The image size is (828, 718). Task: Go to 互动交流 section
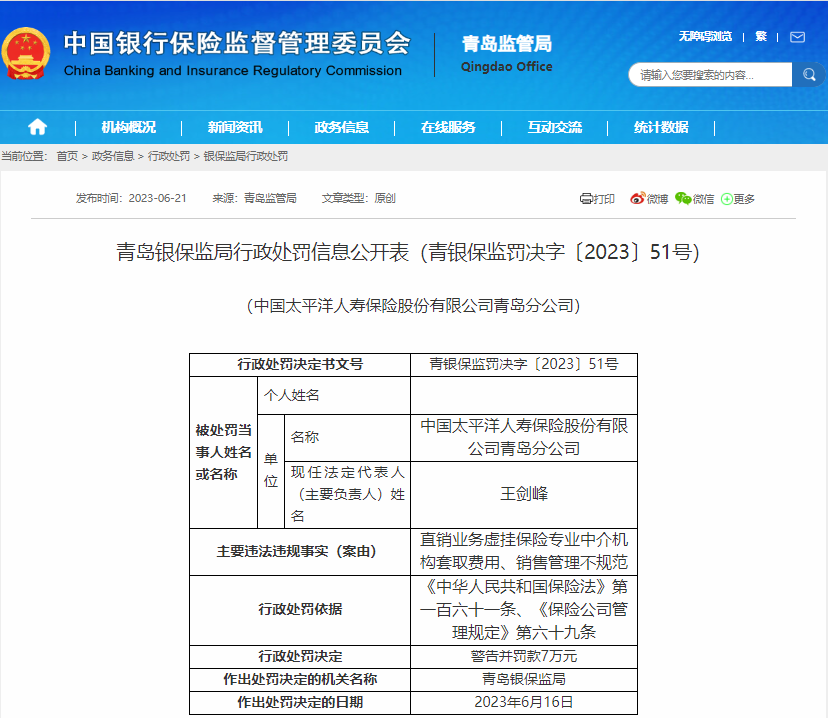(x=555, y=127)
